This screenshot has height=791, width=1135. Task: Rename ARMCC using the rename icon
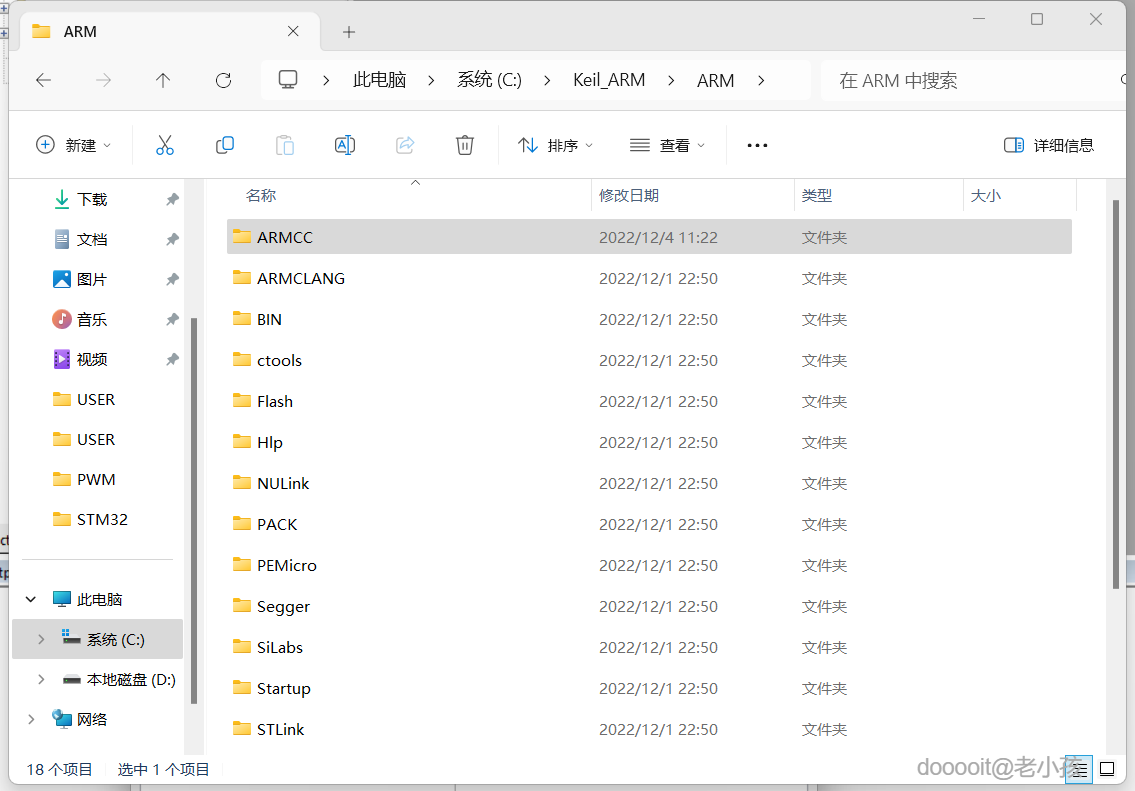(344, 145)
